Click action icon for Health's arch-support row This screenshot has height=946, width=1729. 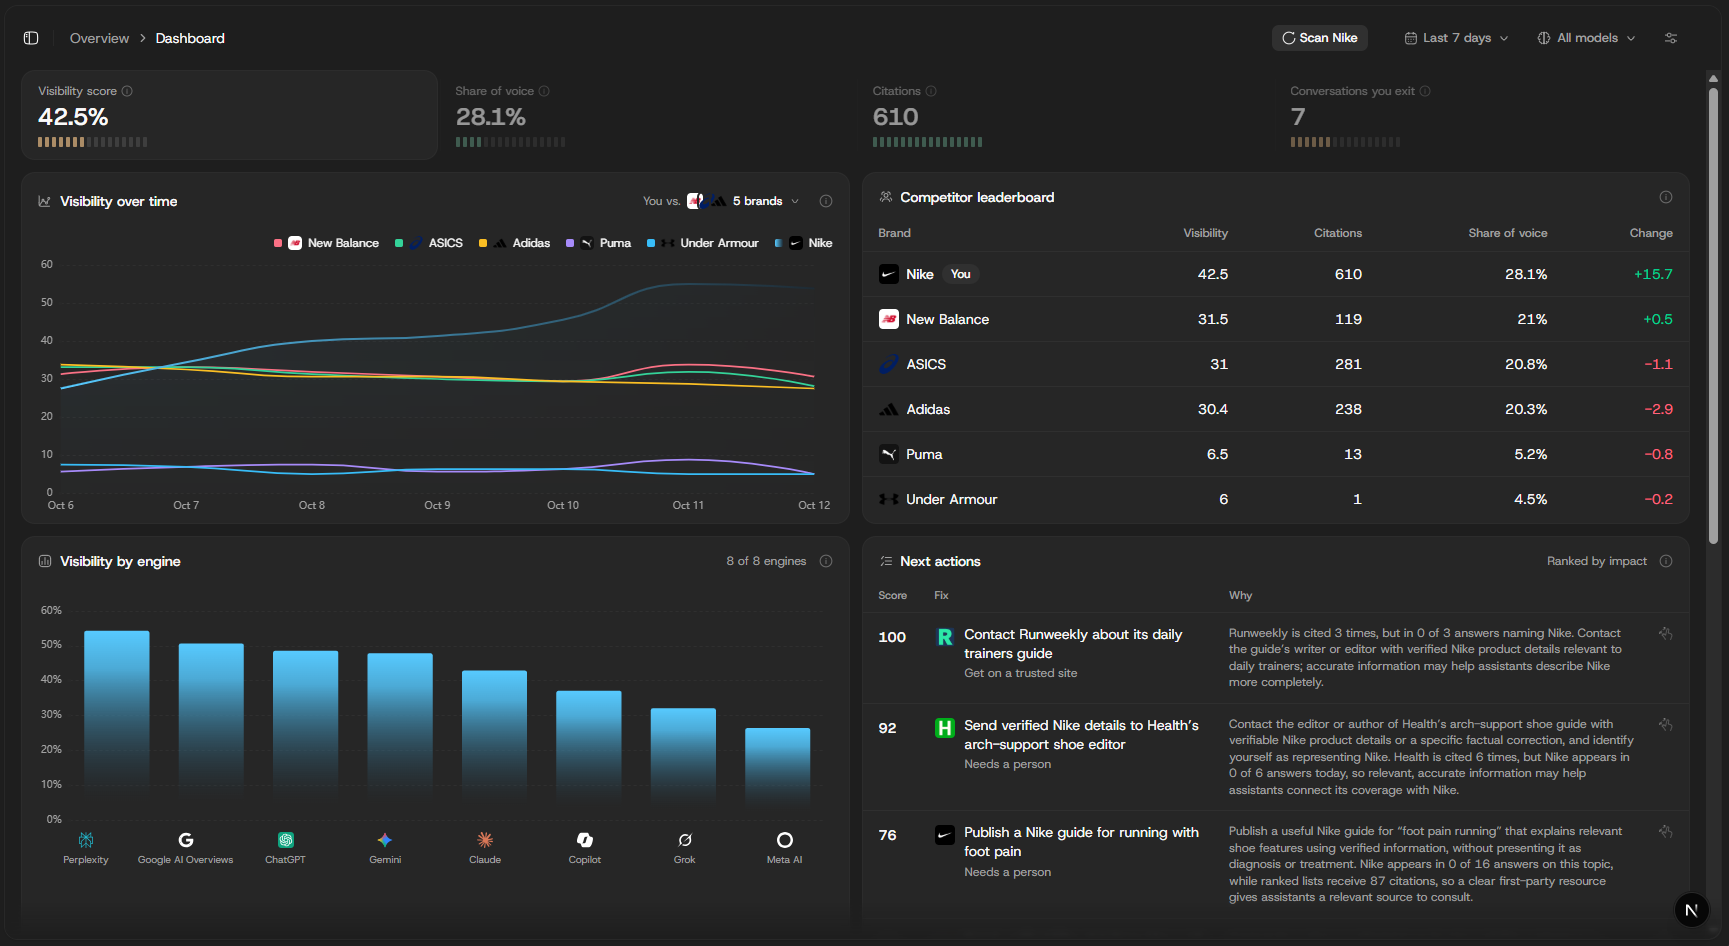pyautogui.click(x=1665, y=725)
